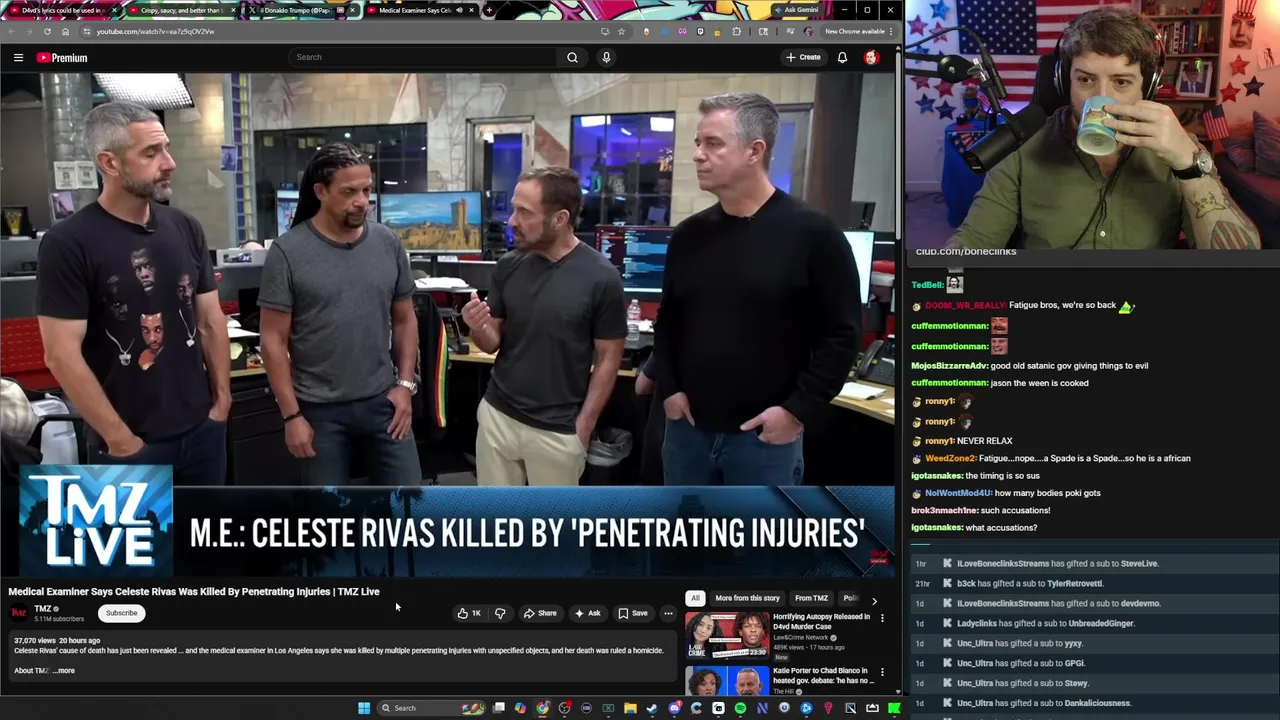The image size is (1280, 720).
Task: Open the YouTube account avatar menu
Action: coord(871,57)
